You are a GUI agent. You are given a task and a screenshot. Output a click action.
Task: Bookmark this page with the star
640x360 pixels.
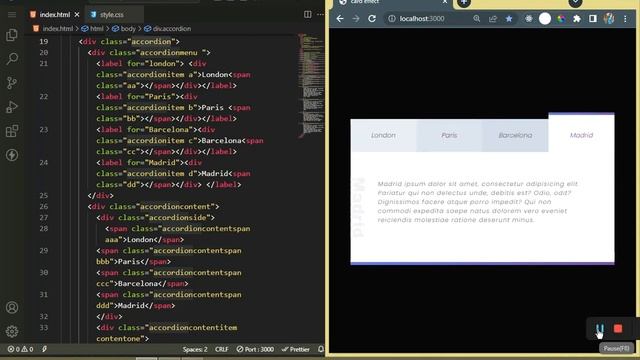[509, 19]
